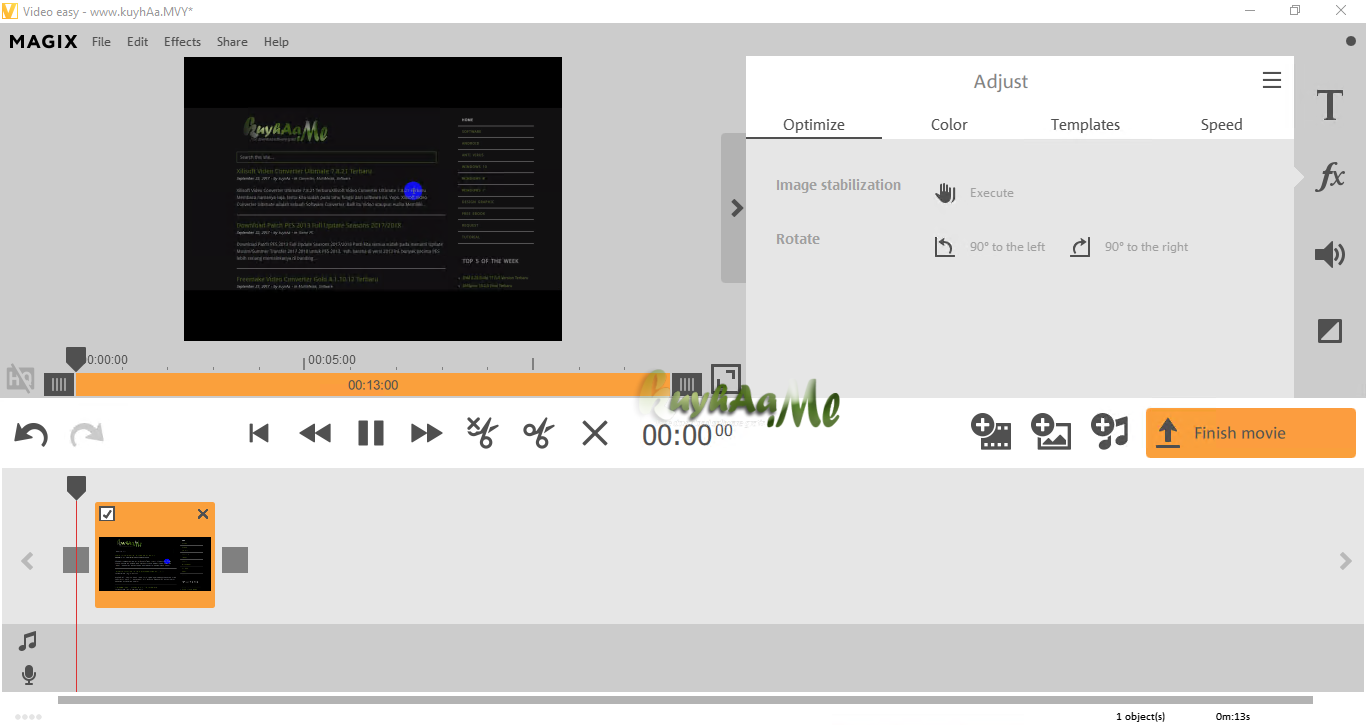Screen dimensions: 1366x728
Task: Jump to the beginning of movie
Action: point(259,433)
